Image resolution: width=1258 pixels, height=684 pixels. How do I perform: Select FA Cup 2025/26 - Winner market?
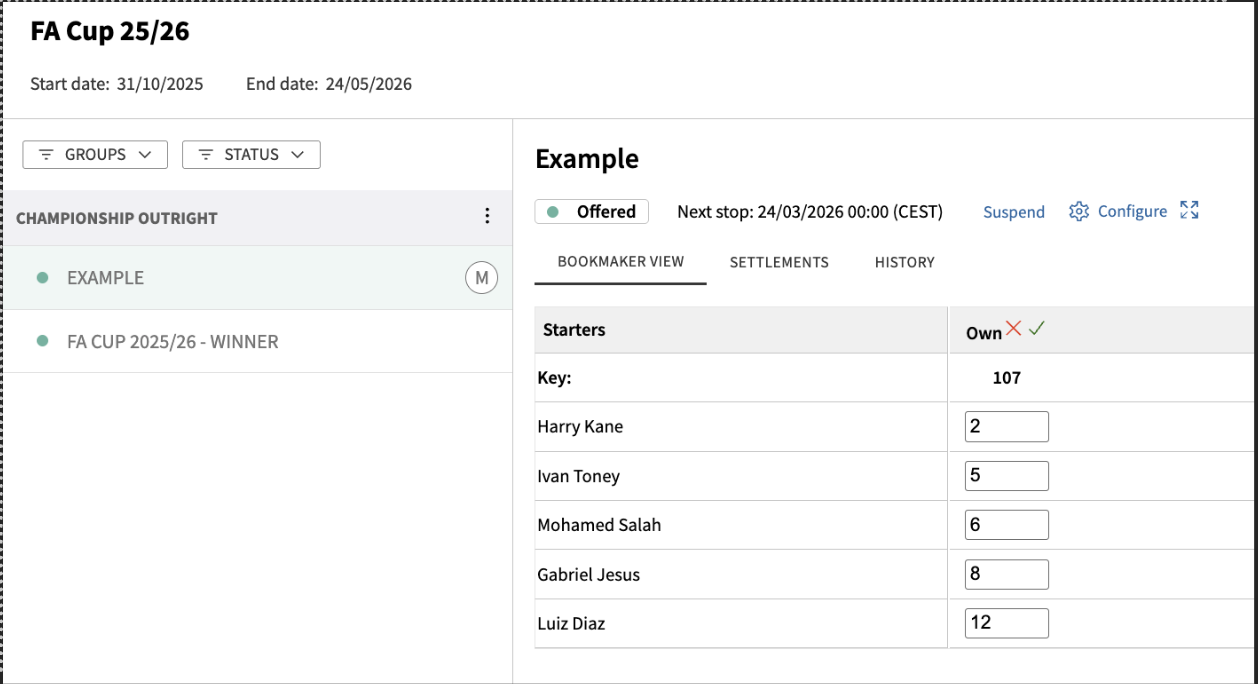[172, 341]
